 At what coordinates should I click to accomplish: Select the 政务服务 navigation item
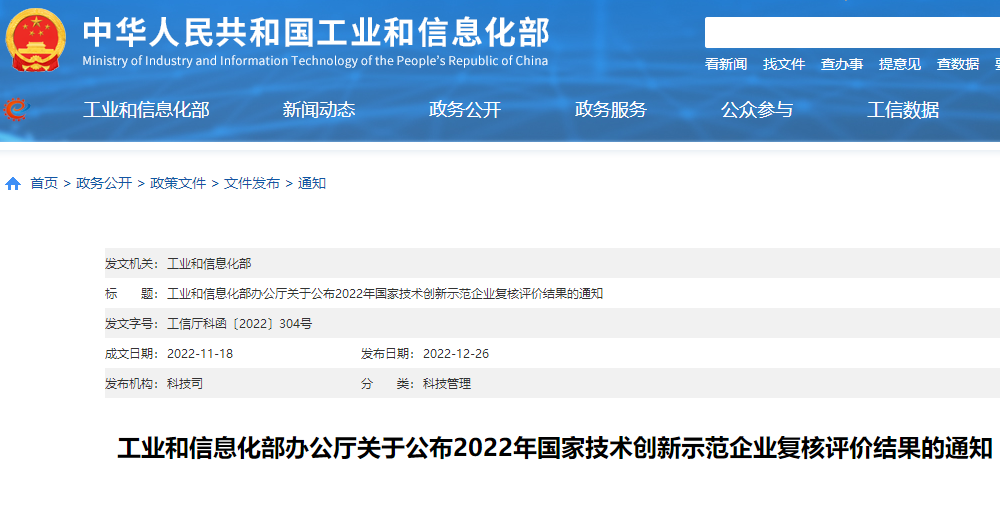click(x=611, y=110)
